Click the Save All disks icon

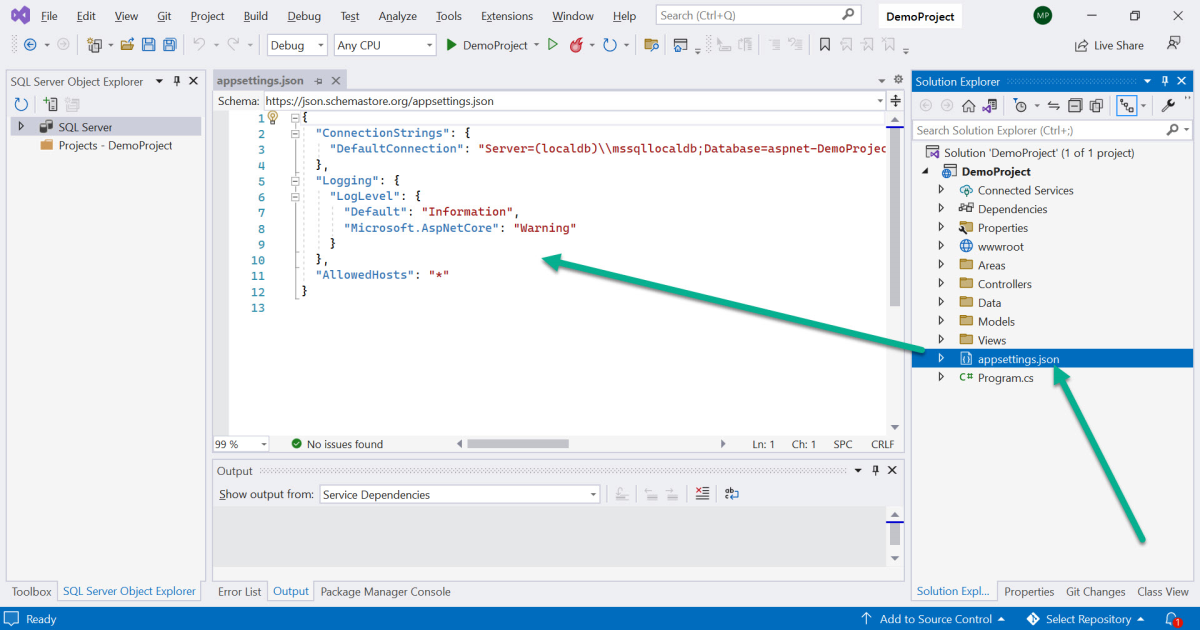(169, 45)
